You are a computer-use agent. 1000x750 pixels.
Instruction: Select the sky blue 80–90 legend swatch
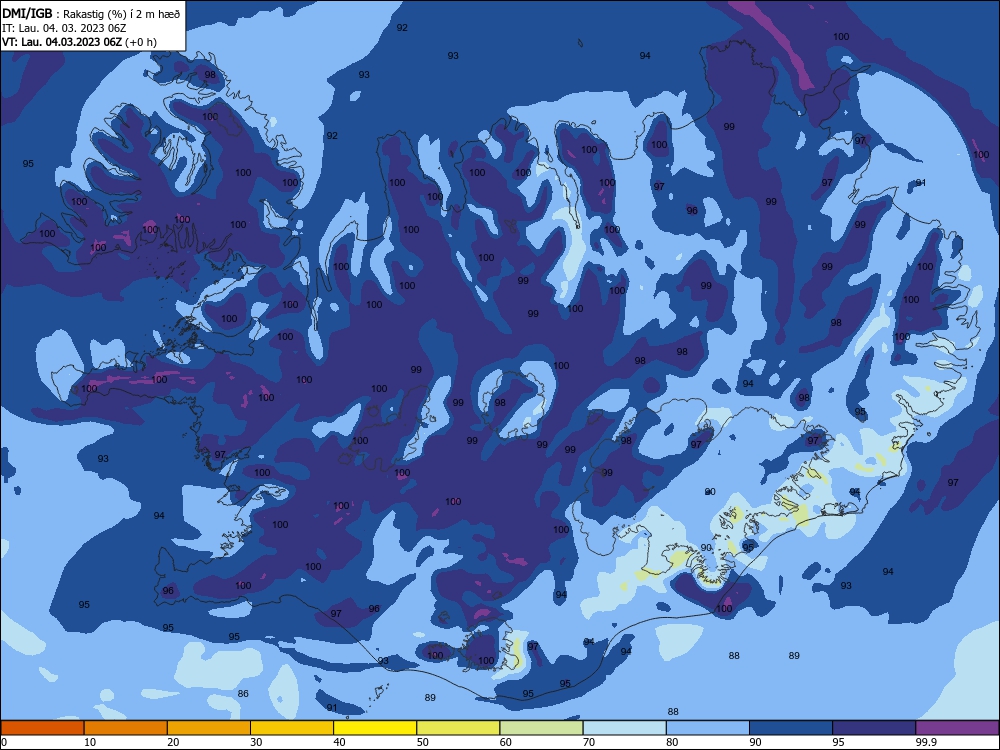[708, 728]
